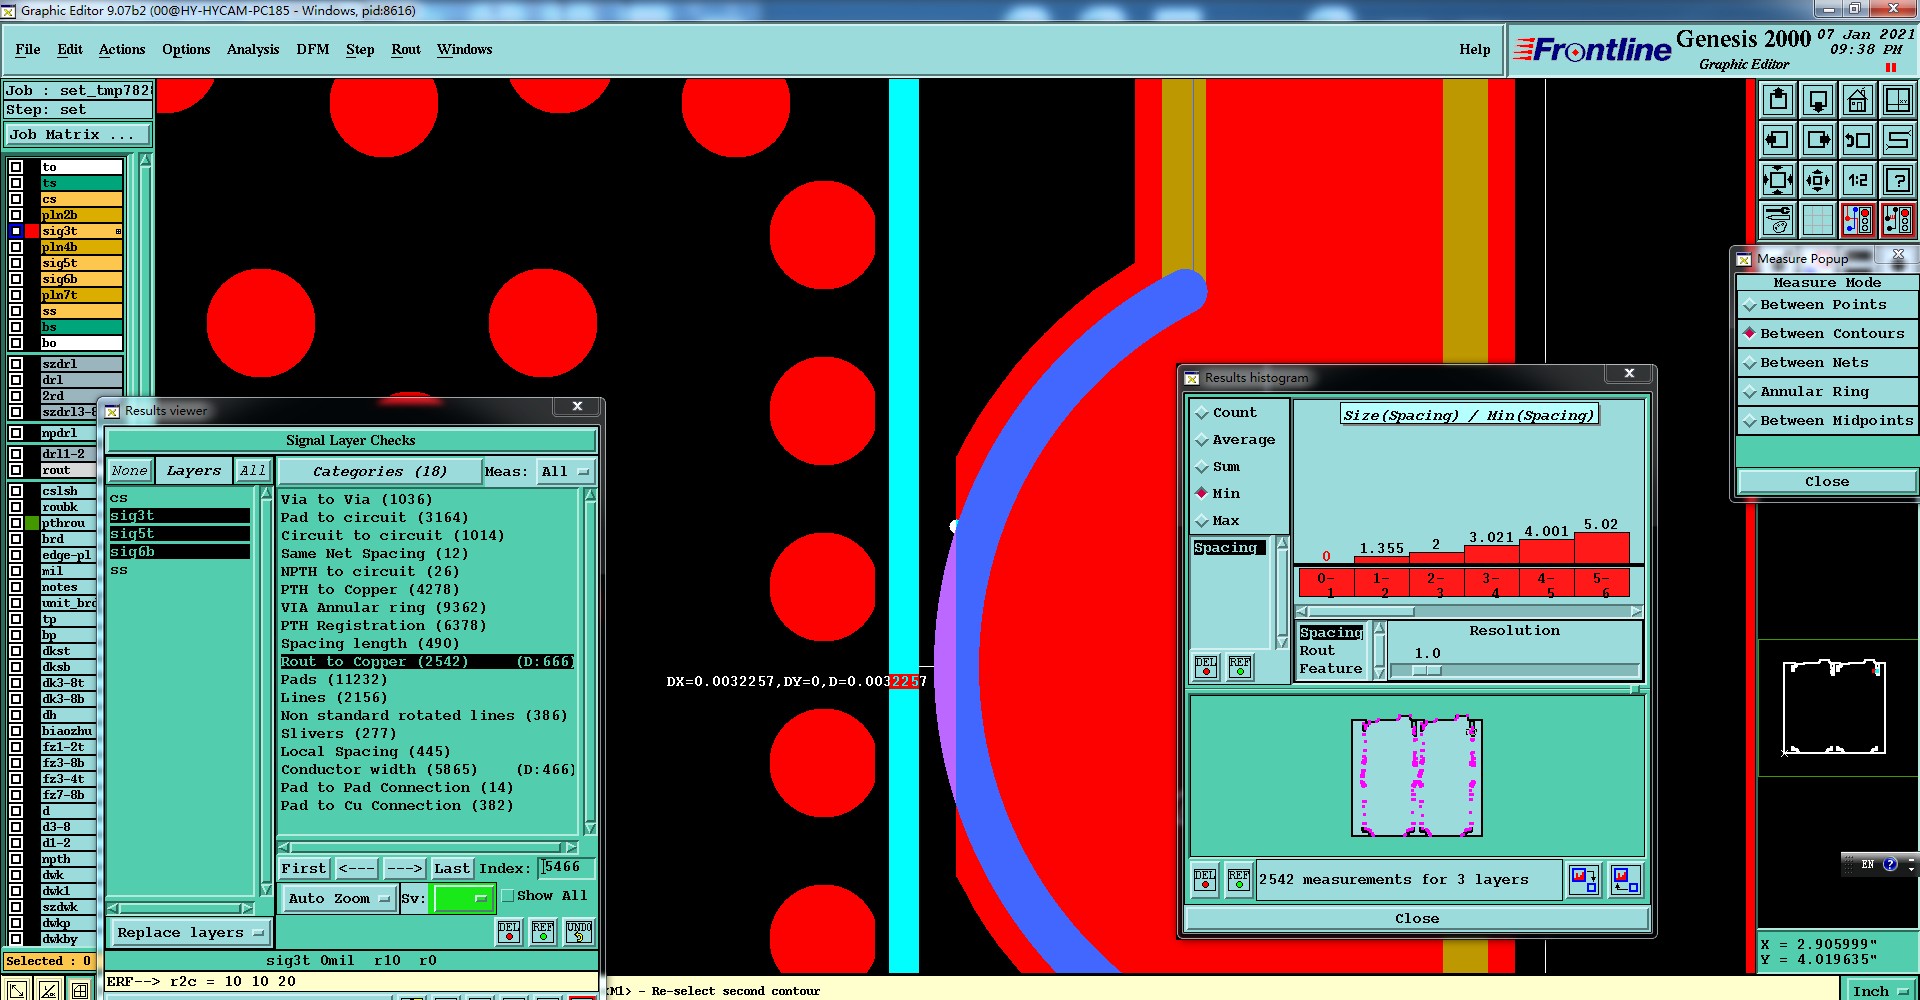Click the UNDO icon in Results viewer
This screenshot has height=1000, width=1920.
578,932
